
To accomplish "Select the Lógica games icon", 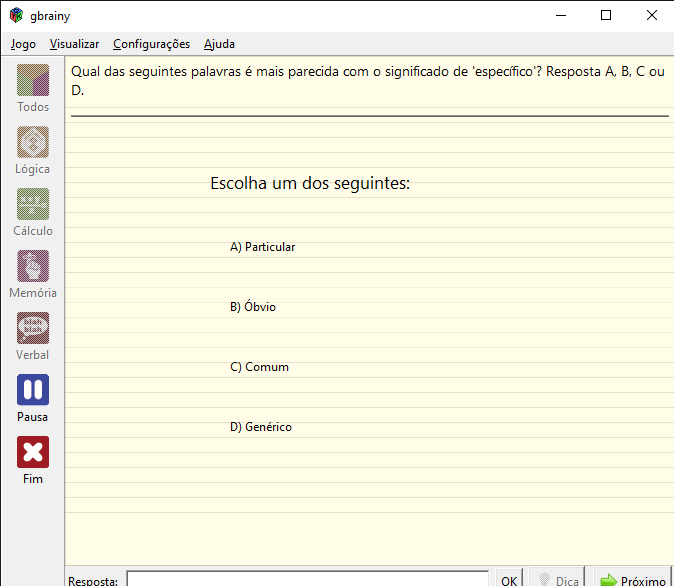I will click(x=33, y=142).
